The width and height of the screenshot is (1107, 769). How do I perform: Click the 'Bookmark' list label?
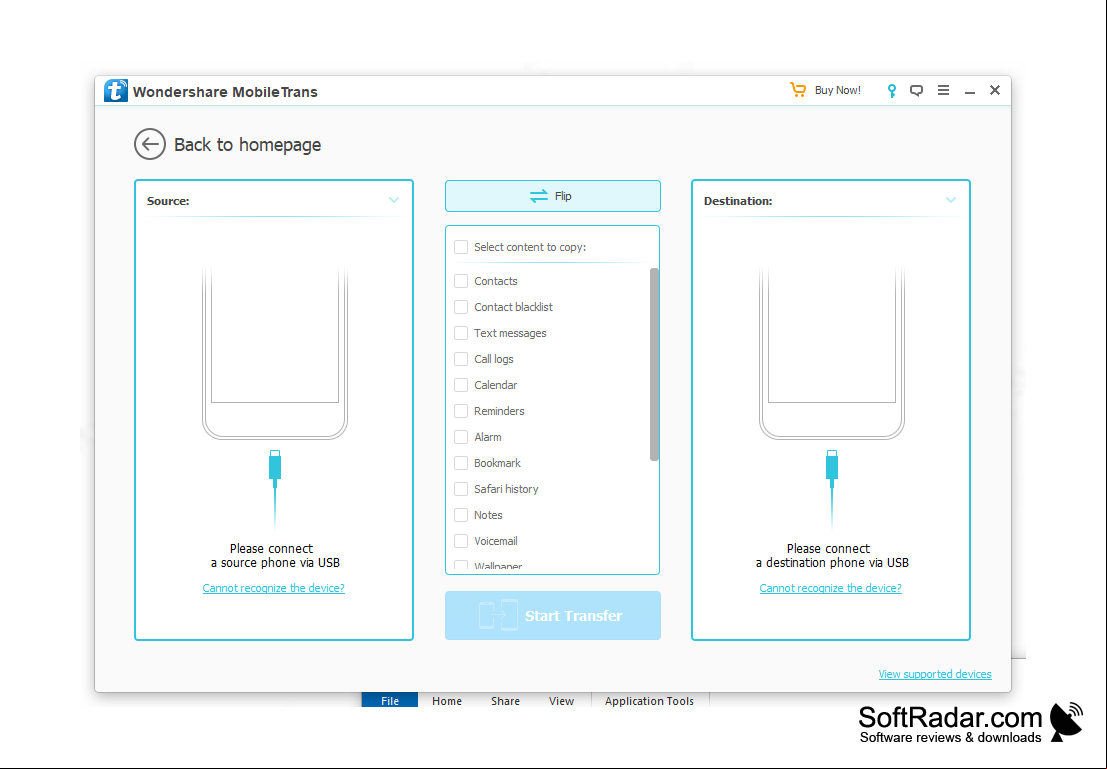498,463
